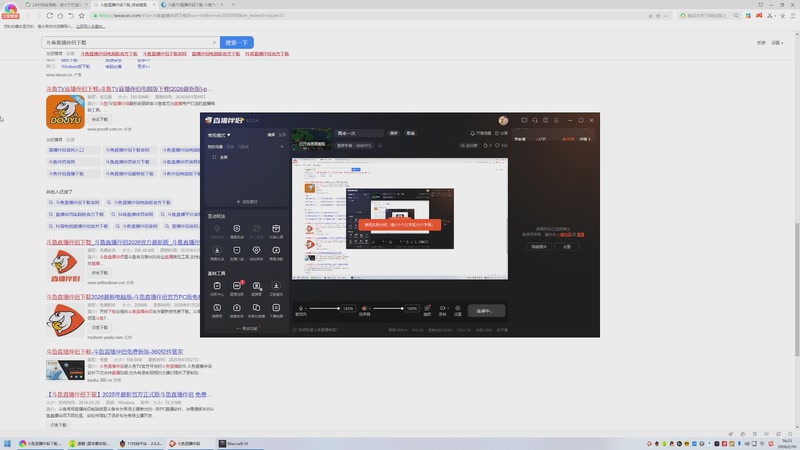Click the large start-stream button at bottom right
Viewport: 800px width, 450px height.
pos(486,311)
